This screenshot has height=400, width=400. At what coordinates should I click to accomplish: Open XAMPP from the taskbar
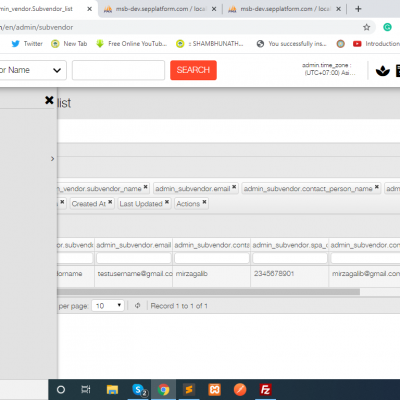(214, 389)
